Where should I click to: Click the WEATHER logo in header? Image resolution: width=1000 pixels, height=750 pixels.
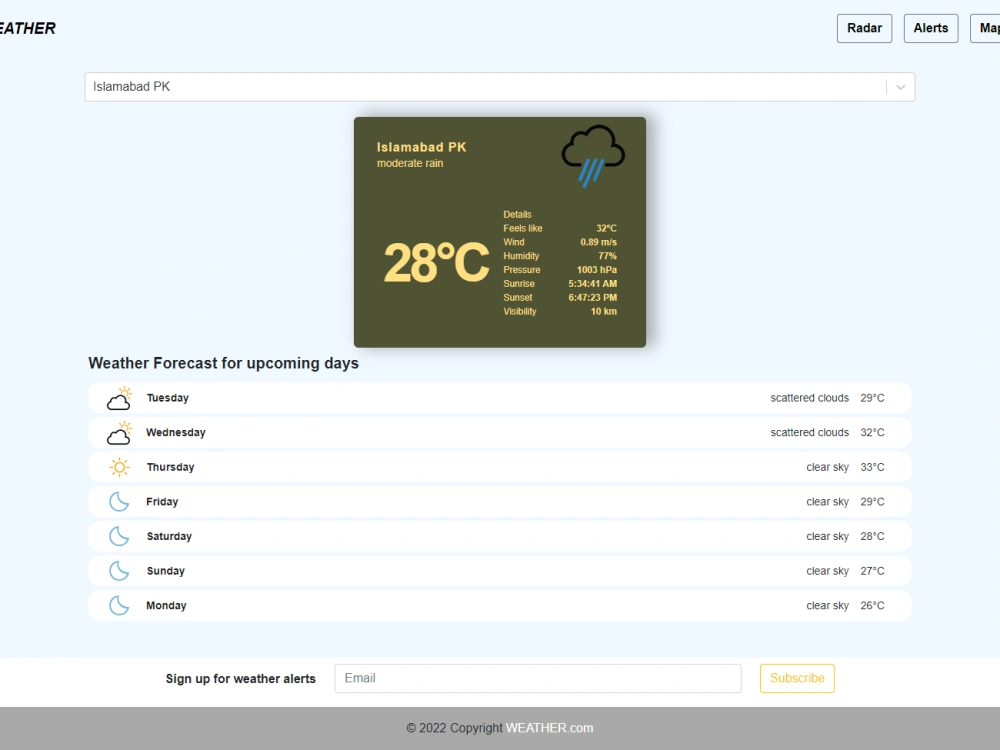pos(27,28)
